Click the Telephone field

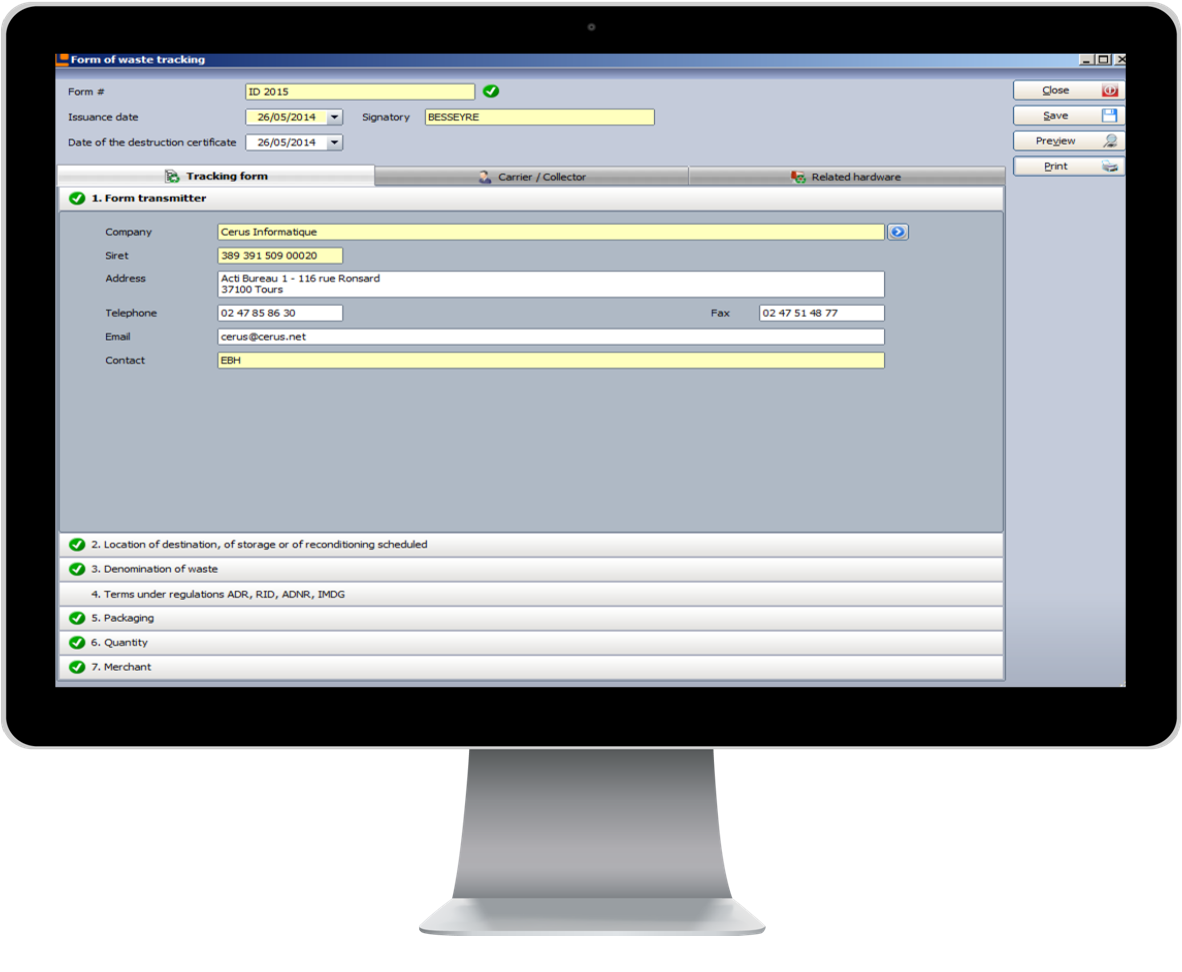pyautogui.click(x=280, y=313)
